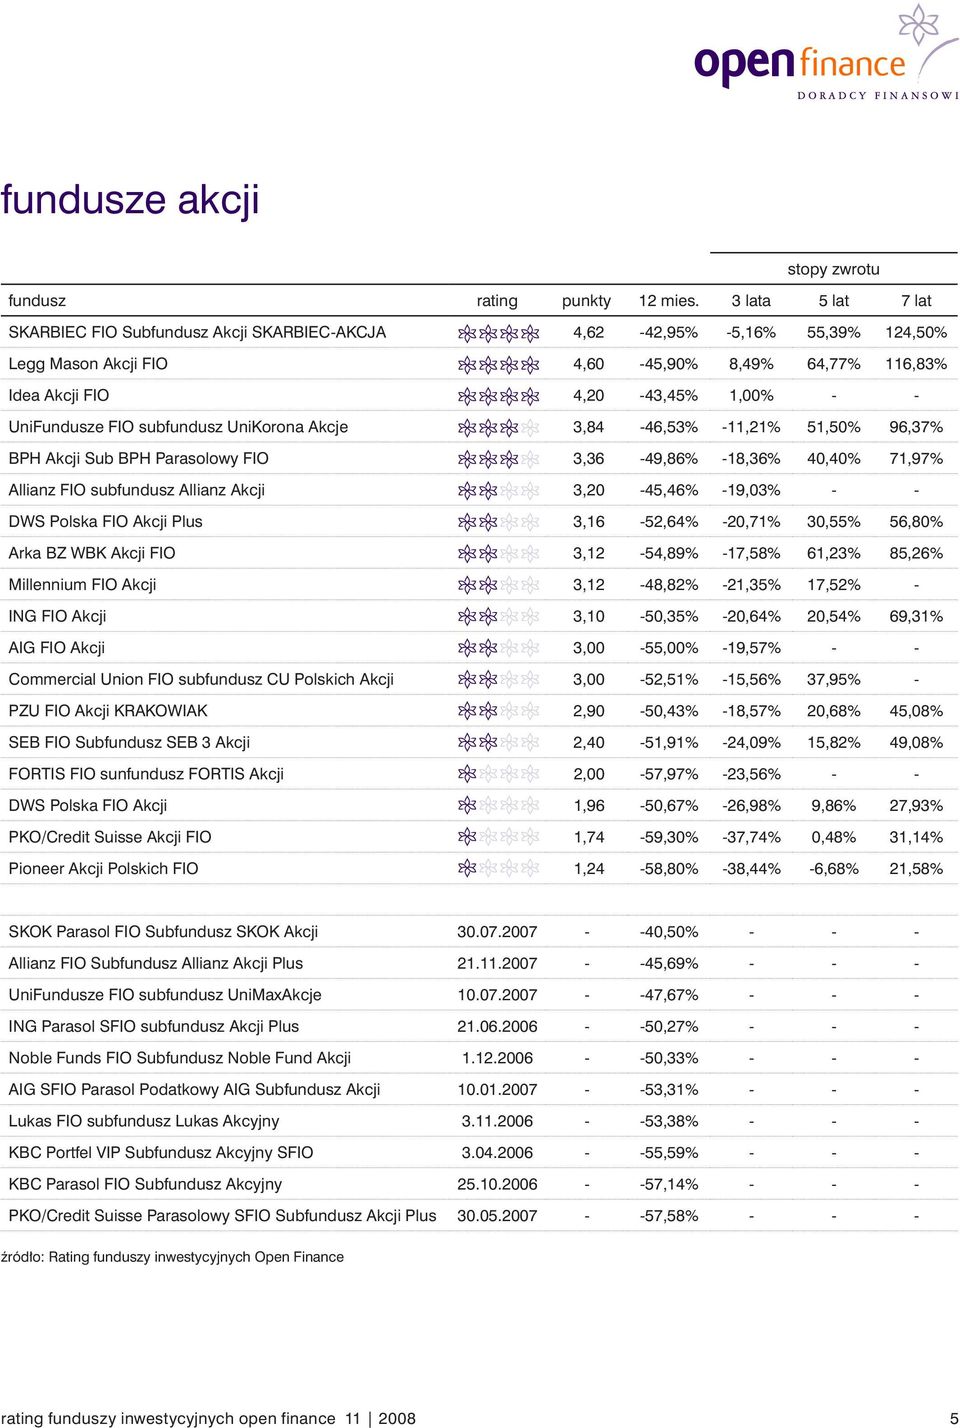Click the 'stopy zwrotu' header label

(833, 269)
